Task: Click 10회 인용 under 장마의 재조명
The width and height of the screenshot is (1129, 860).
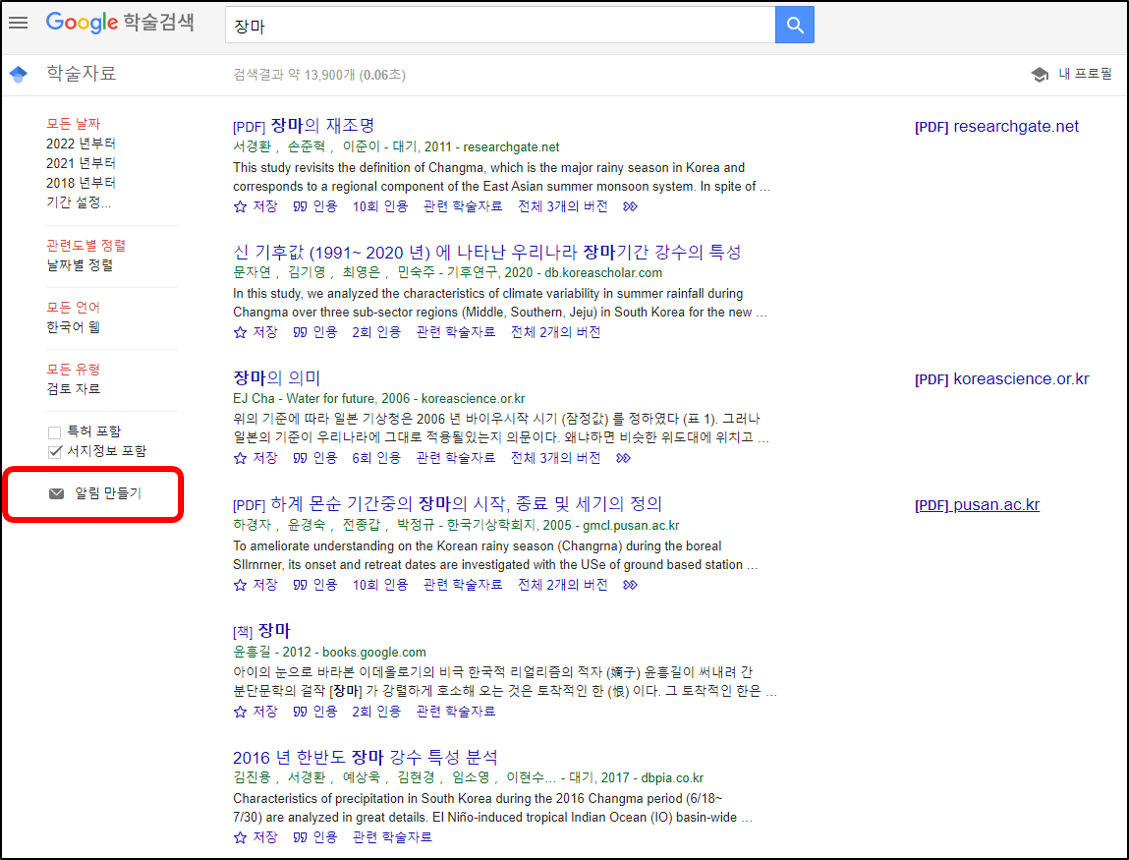Action: tap(380, 207)
